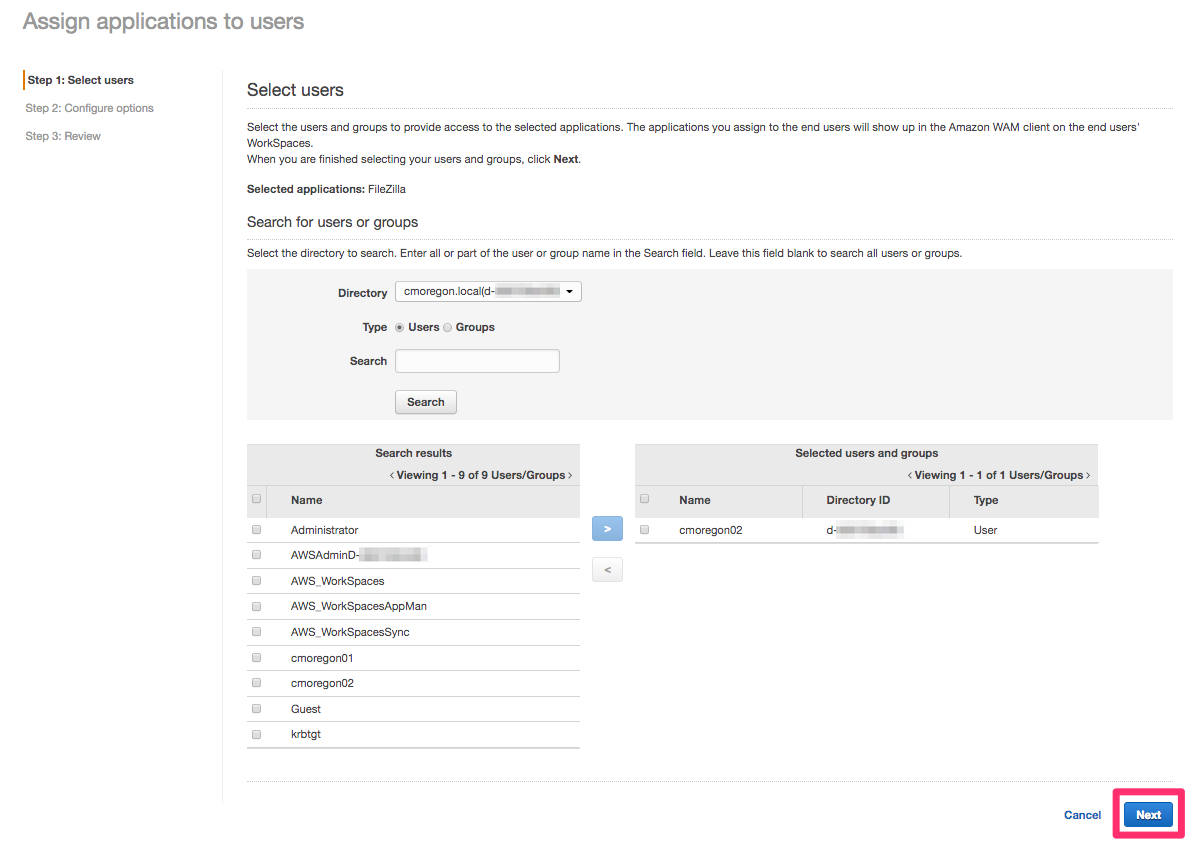Viewport: 1191px width, 842px height.
Task: Select the Groups radio button
Action: (x=447, y=327)
